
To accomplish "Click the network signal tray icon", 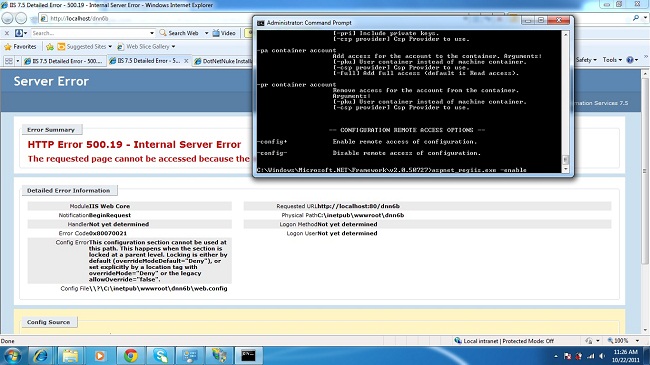I will (590, 356).
